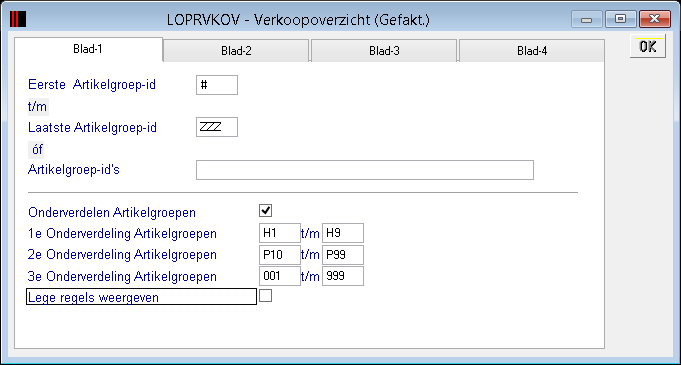Screen dimensions: 681x365
Task: Minimize the LOPRVKOV window
Action: (x=587, y=20)
